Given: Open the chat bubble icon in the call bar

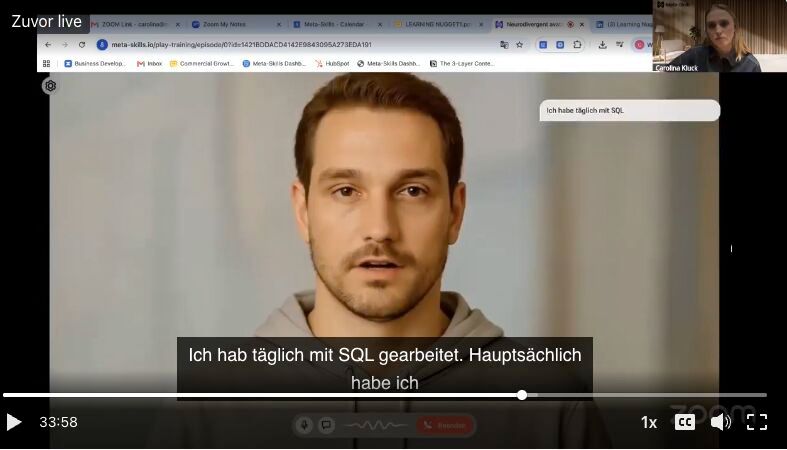Looking at the screenshot, I should coord(326,425).
